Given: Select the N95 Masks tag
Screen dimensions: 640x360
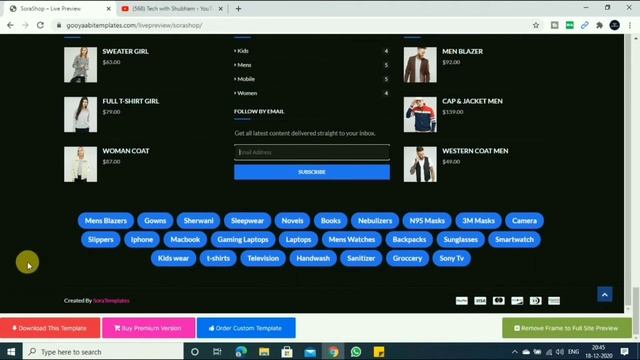Looking at the screenshot, I should click(427, 221).
